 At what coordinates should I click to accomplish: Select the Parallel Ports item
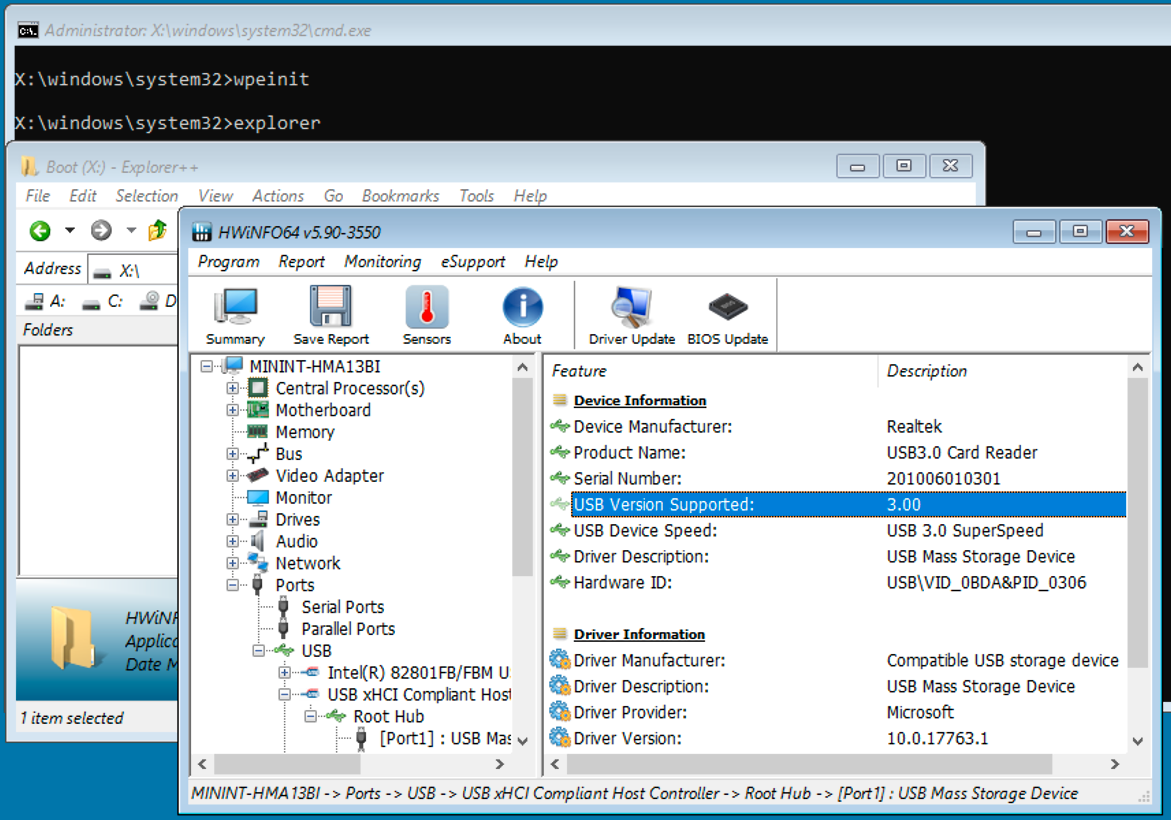(348, 629)
